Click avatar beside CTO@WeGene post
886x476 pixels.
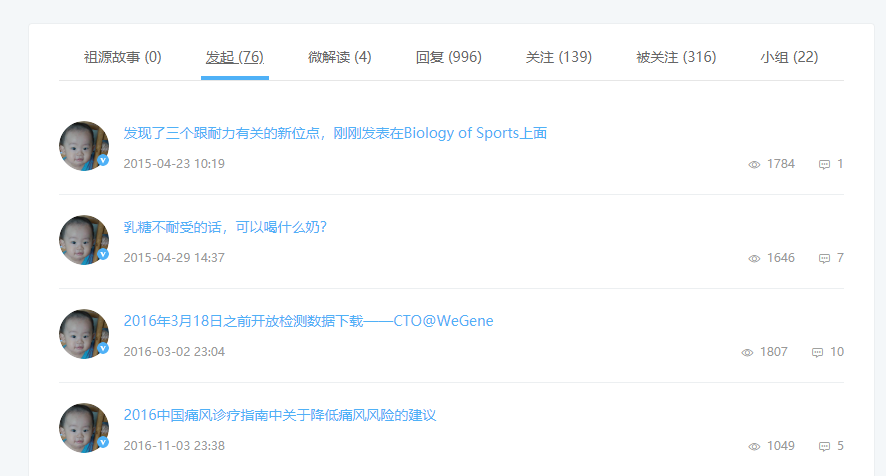tap(84, 334)
